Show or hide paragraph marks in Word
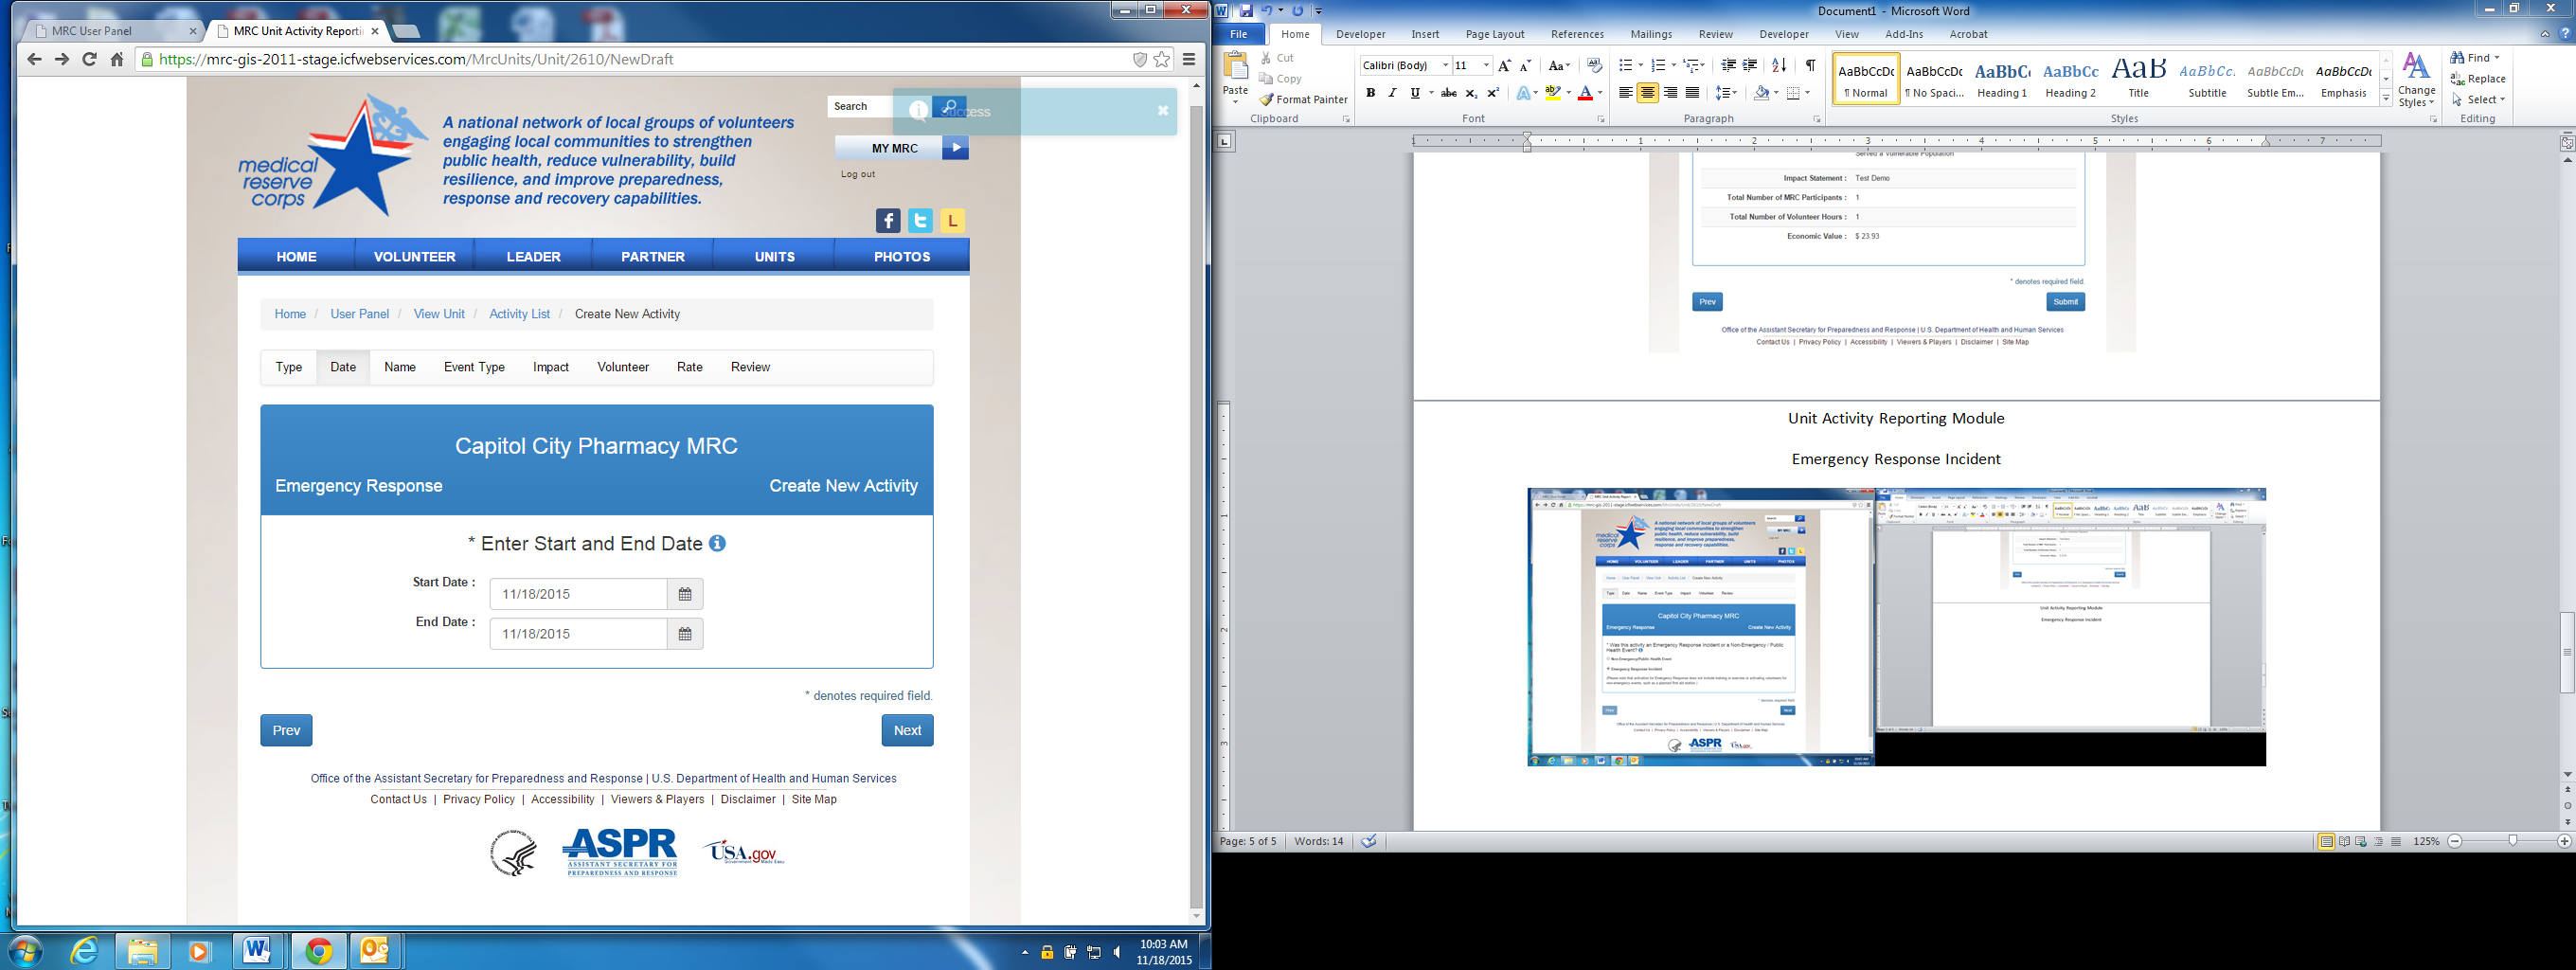The width and height of the screenshot is (2576, 970). (x=1810, y=66)
